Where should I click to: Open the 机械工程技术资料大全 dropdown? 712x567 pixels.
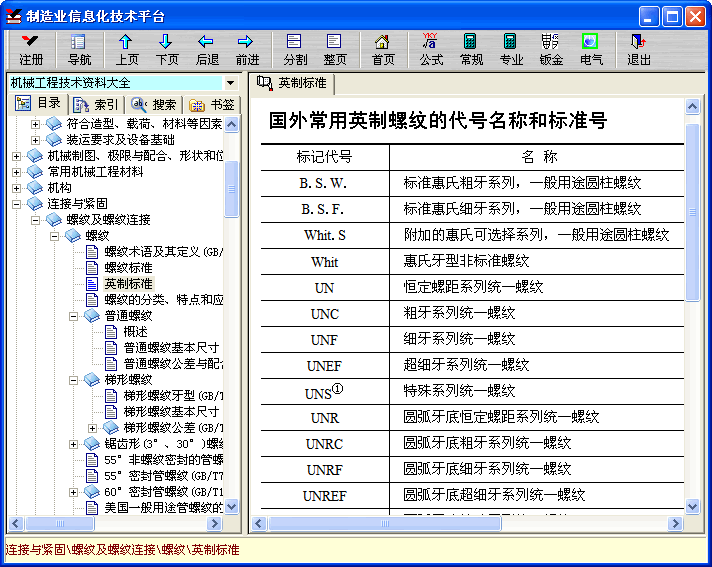click(230, 83)
